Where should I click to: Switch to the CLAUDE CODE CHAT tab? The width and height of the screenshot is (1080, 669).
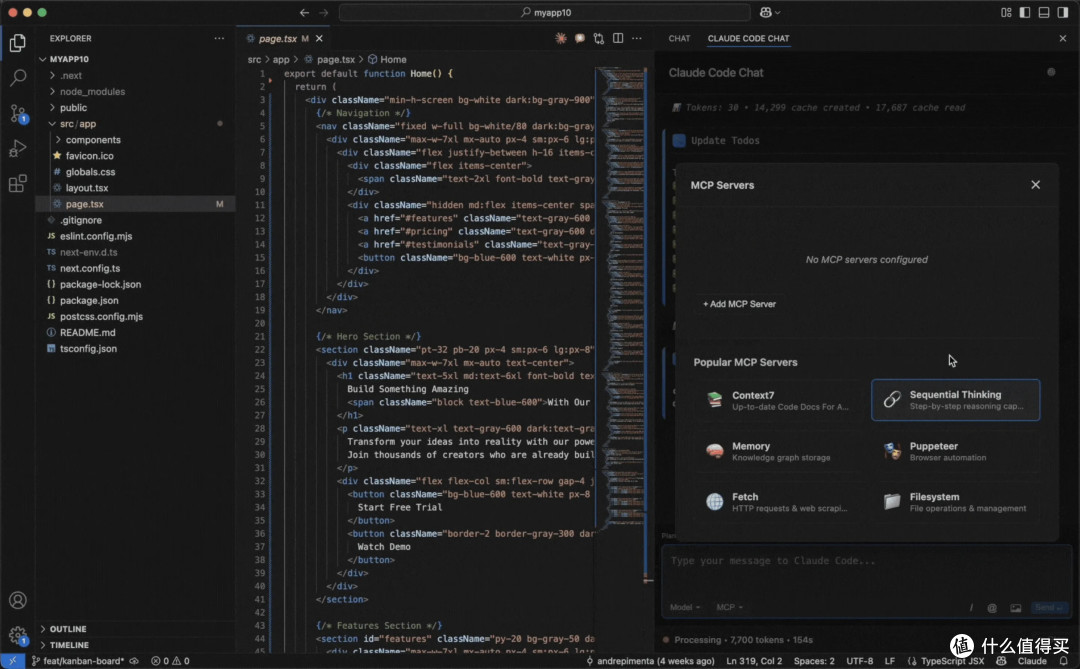[748, 39]
